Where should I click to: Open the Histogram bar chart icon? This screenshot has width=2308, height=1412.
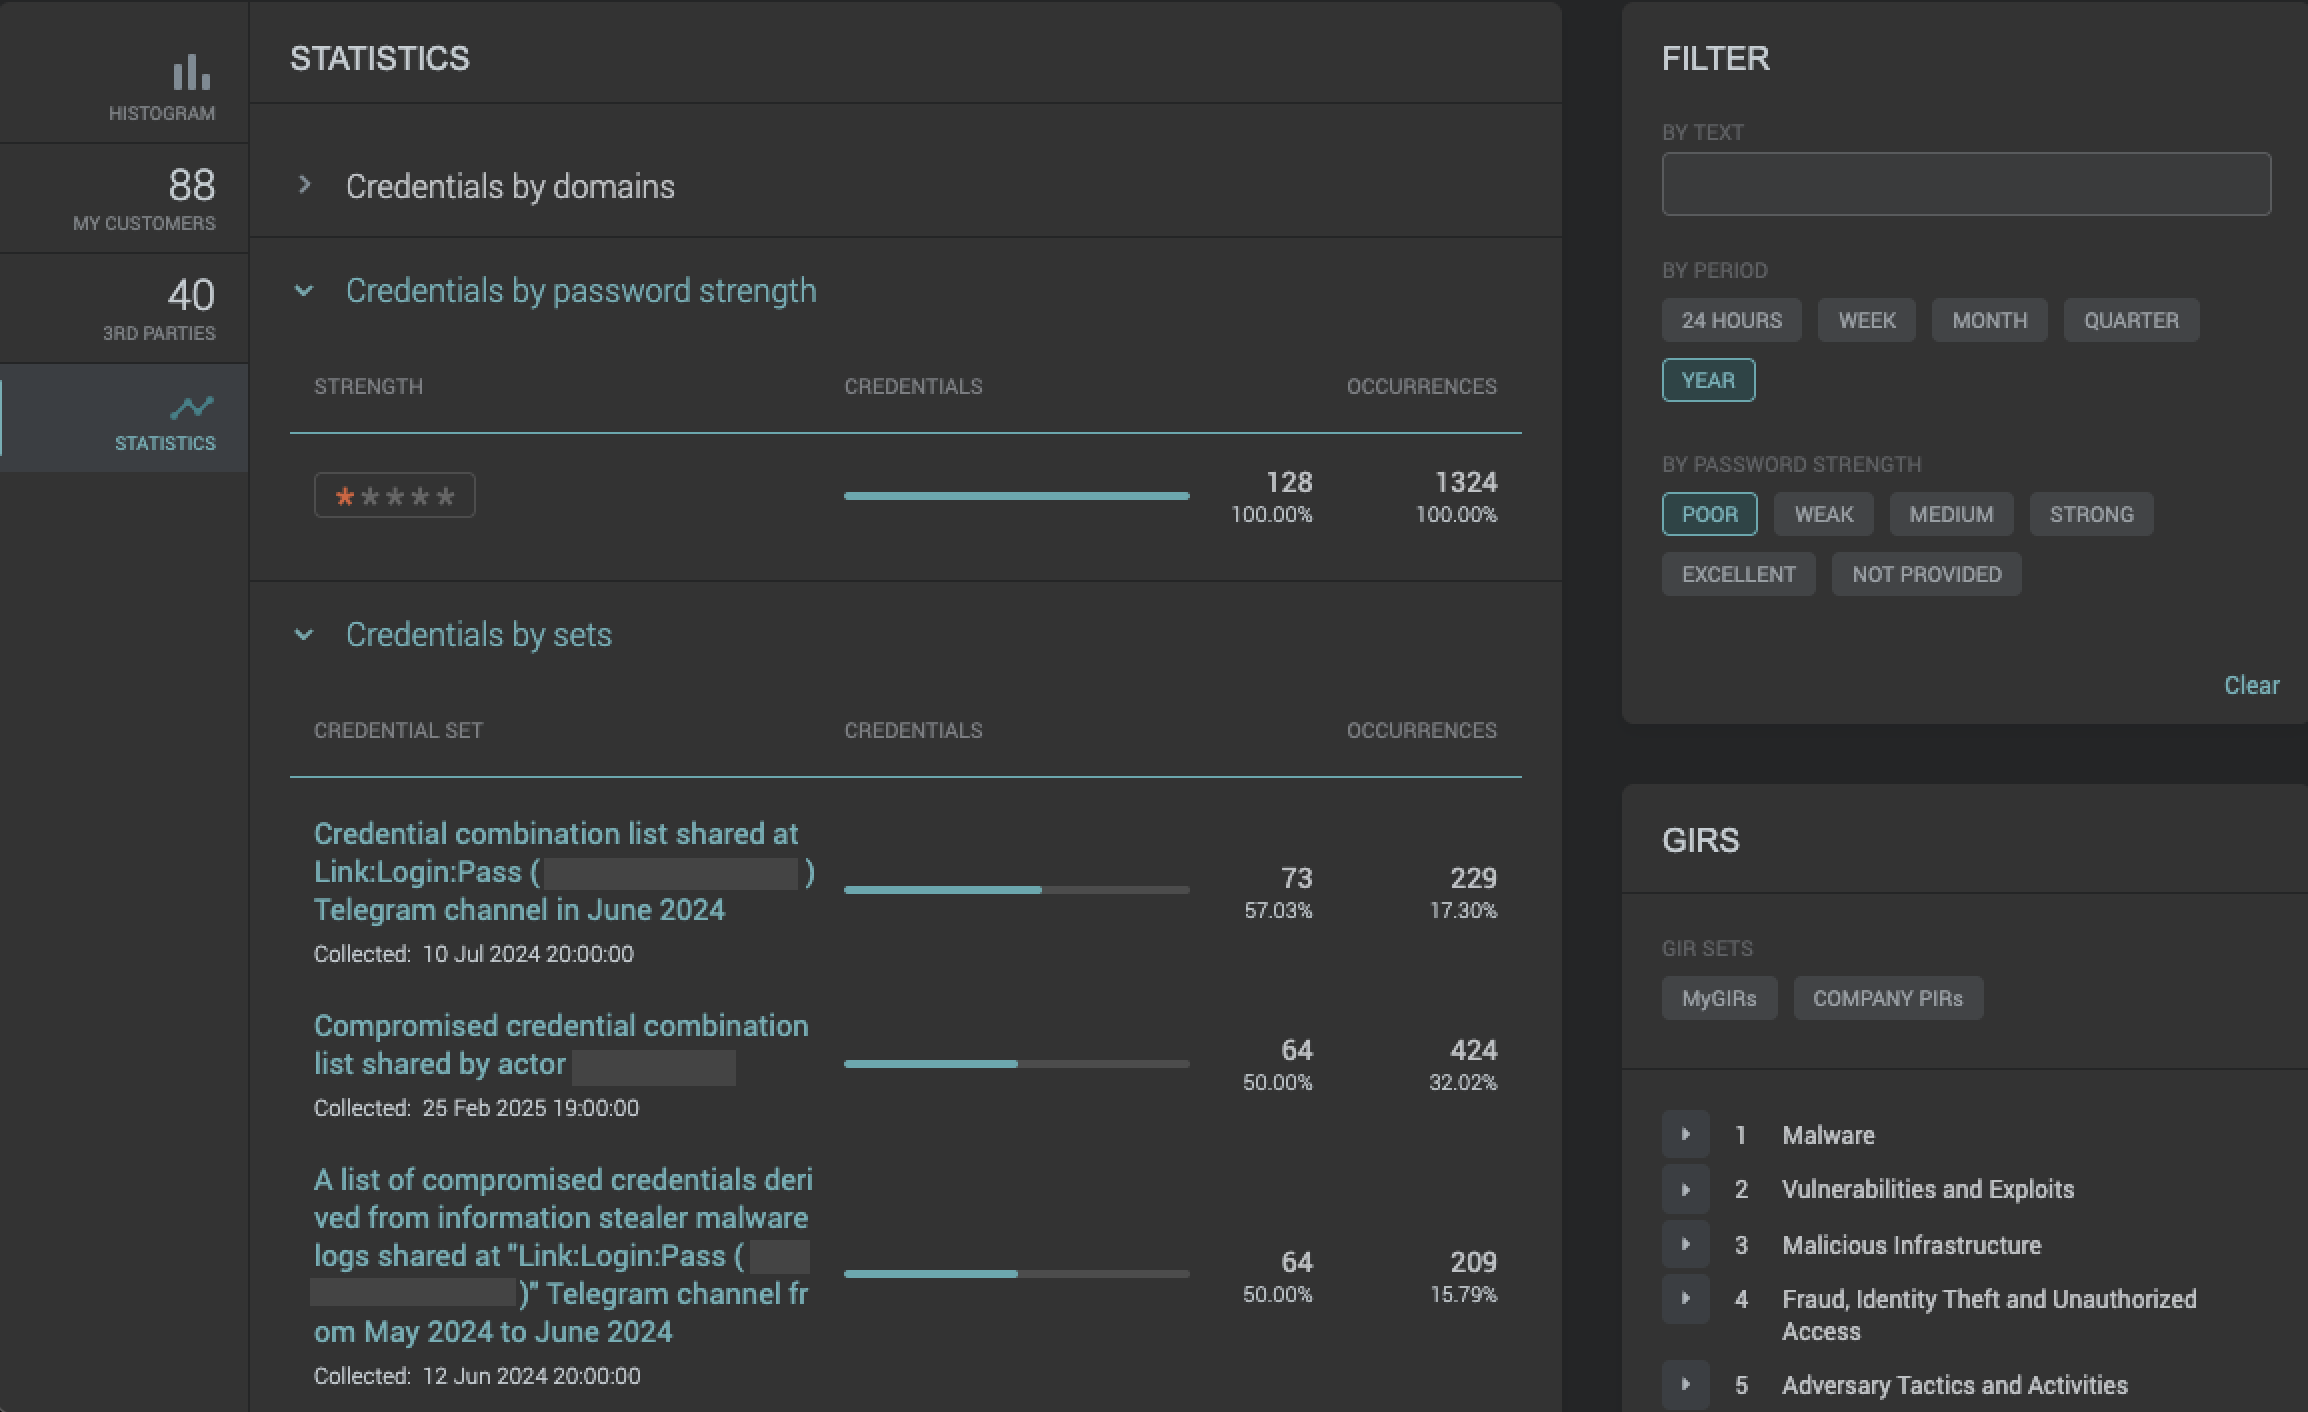click(x=191, y=73)
